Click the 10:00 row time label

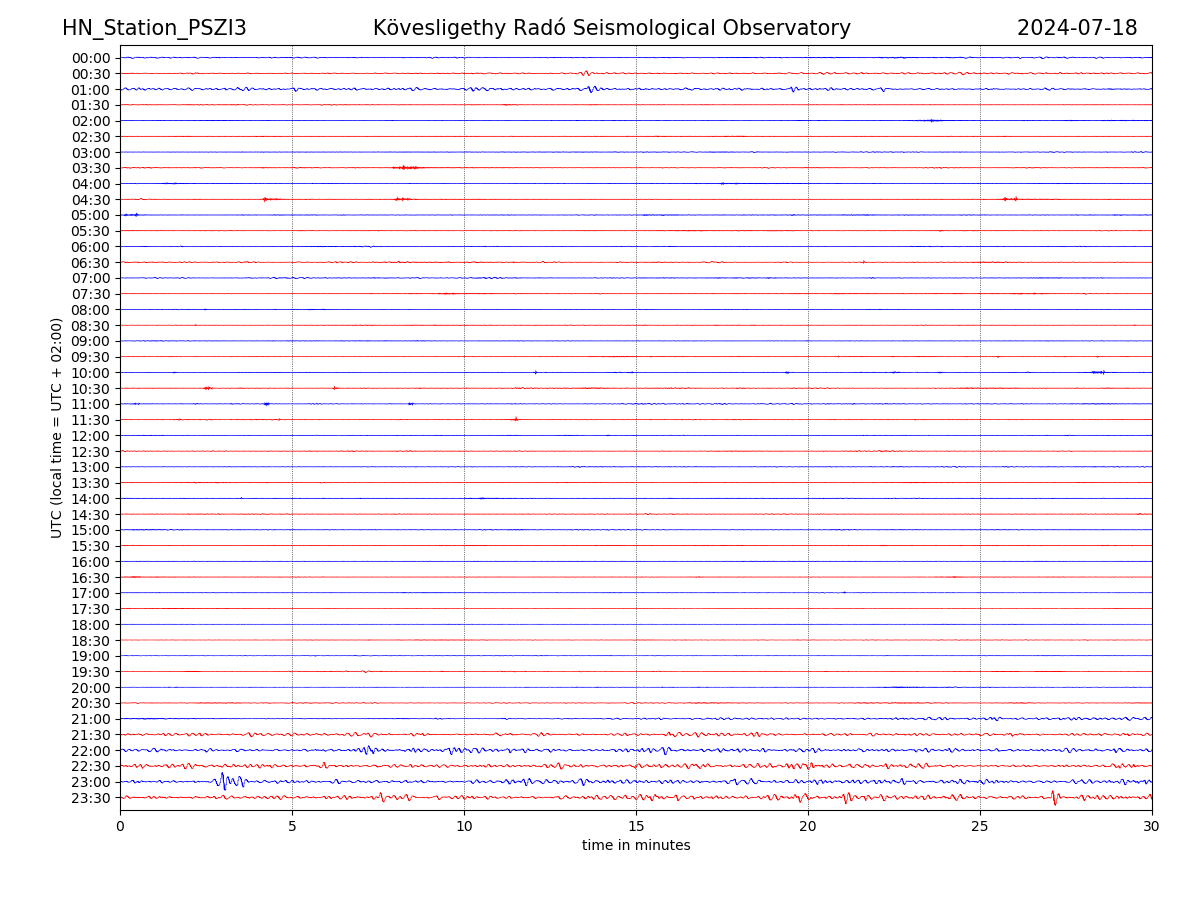[x=91, y=373]
